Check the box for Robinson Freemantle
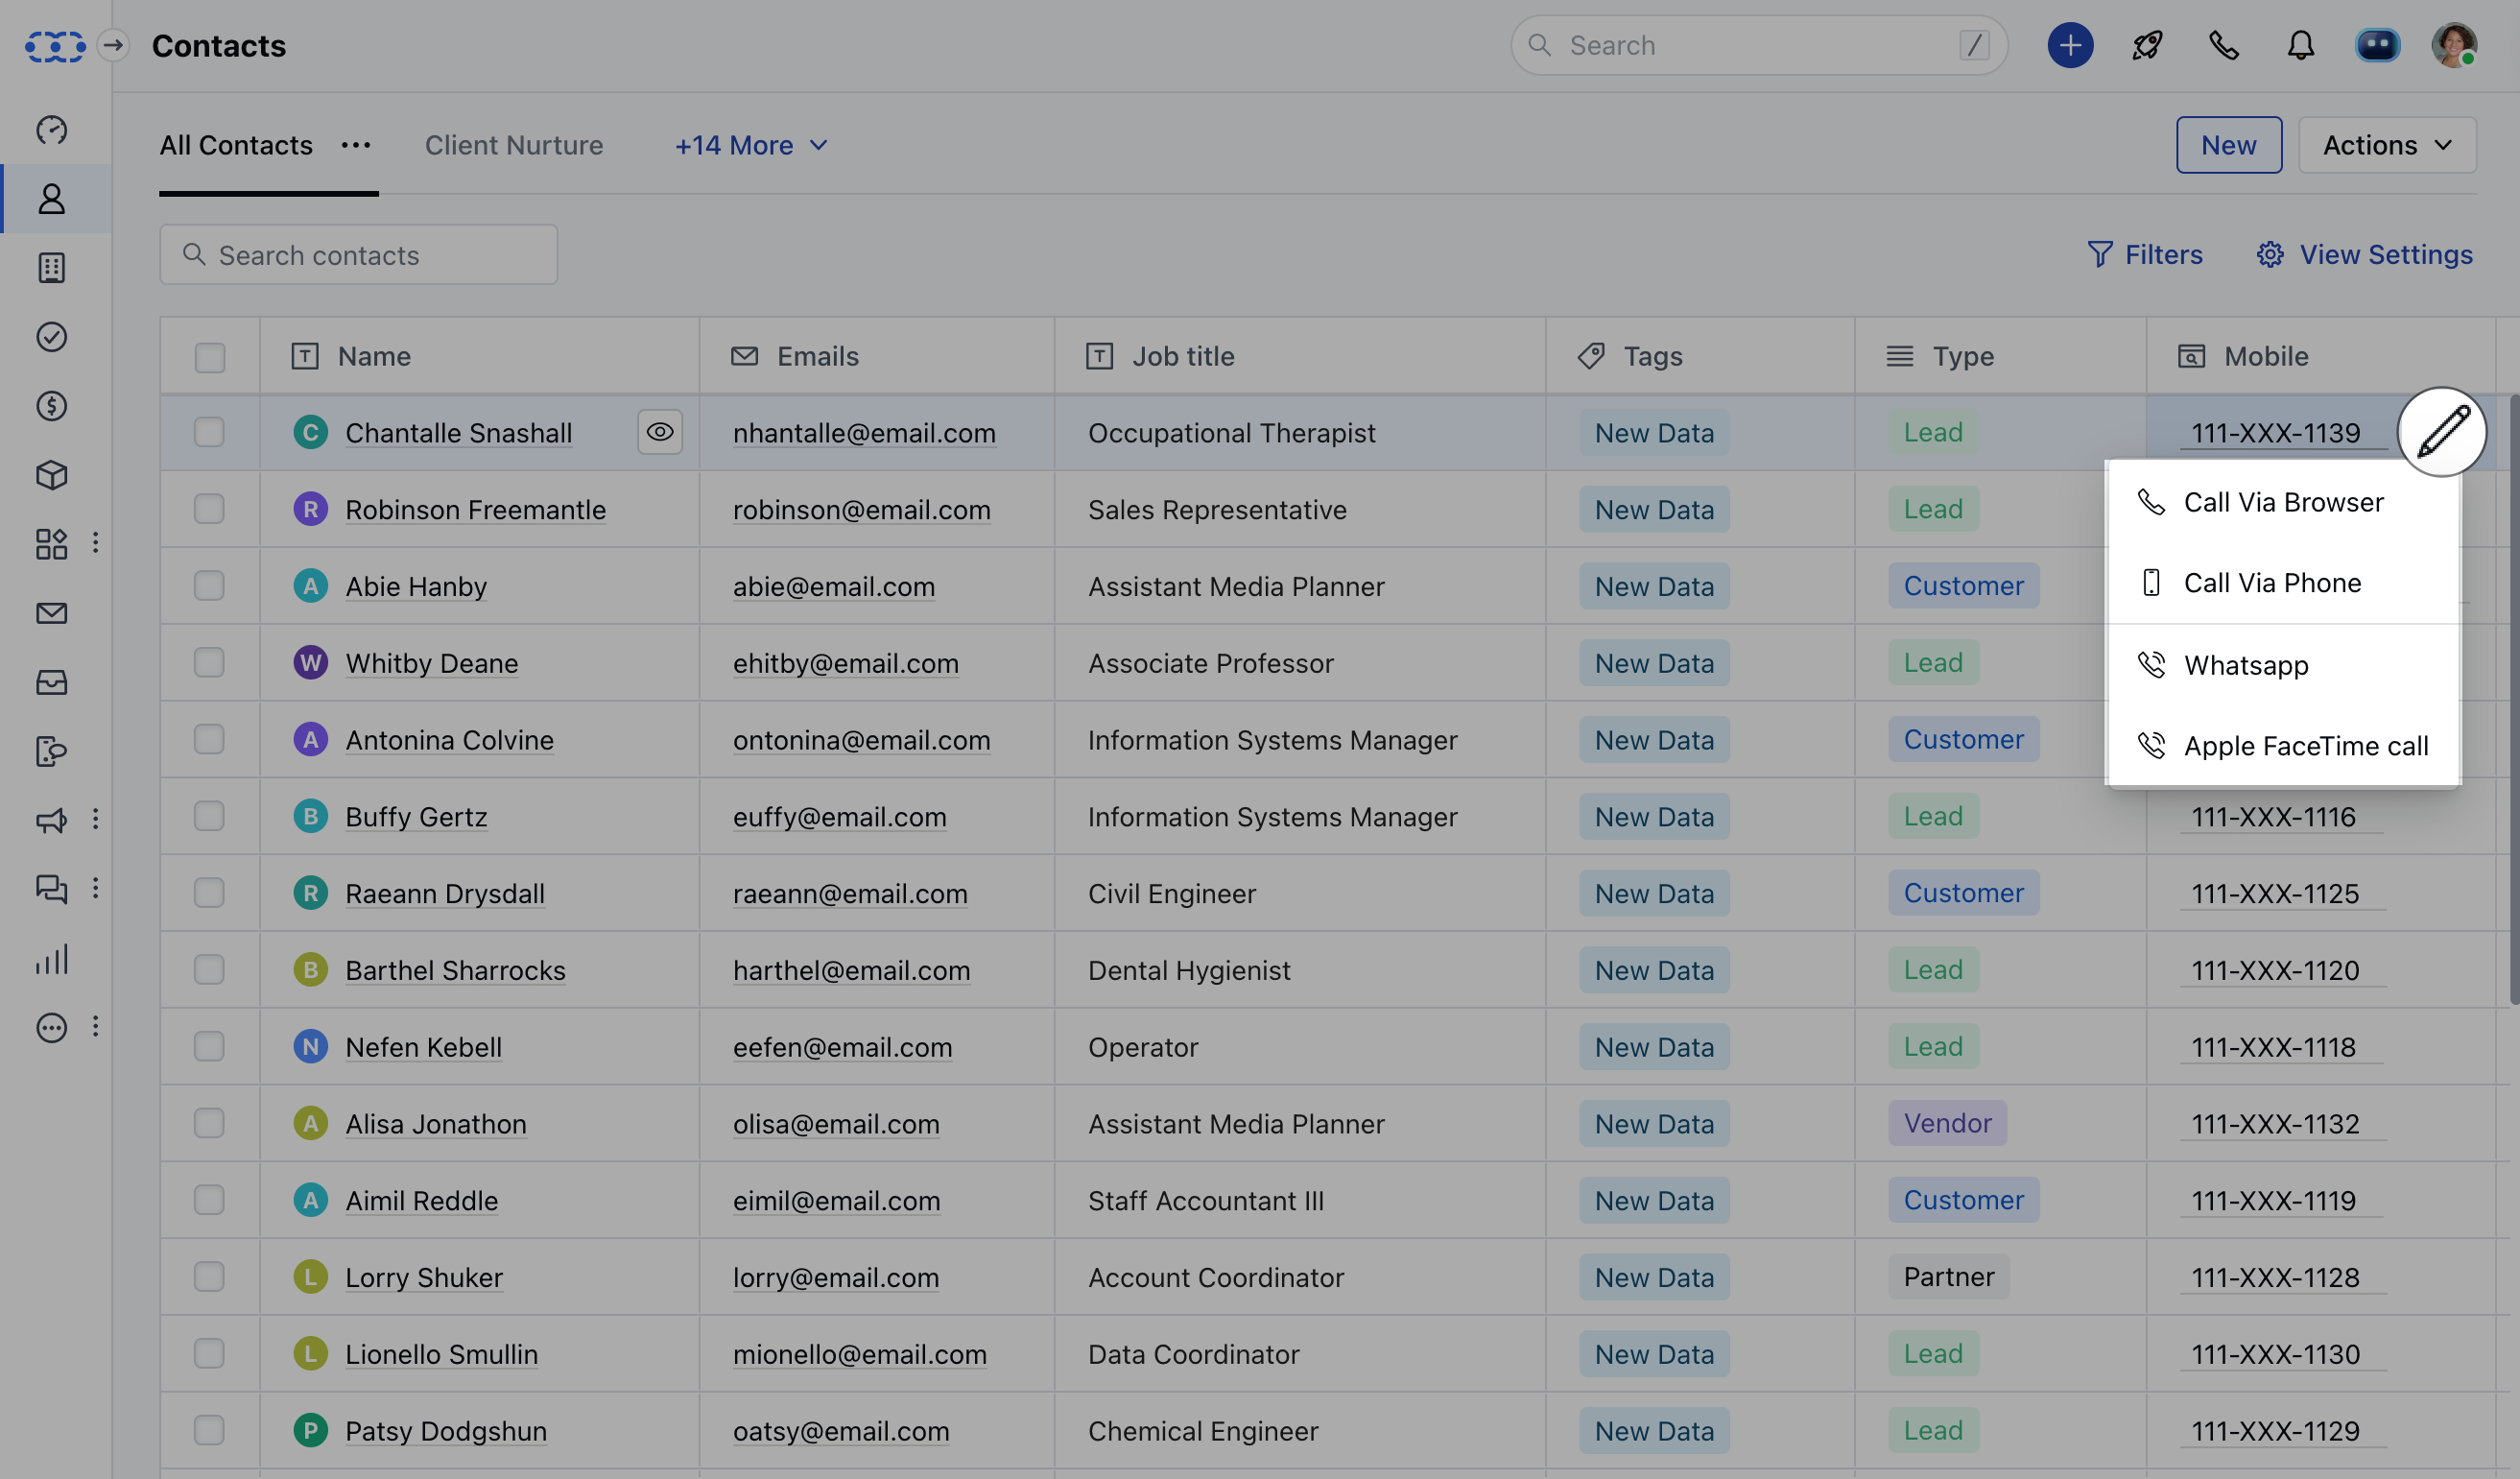 tap(209, 509)
